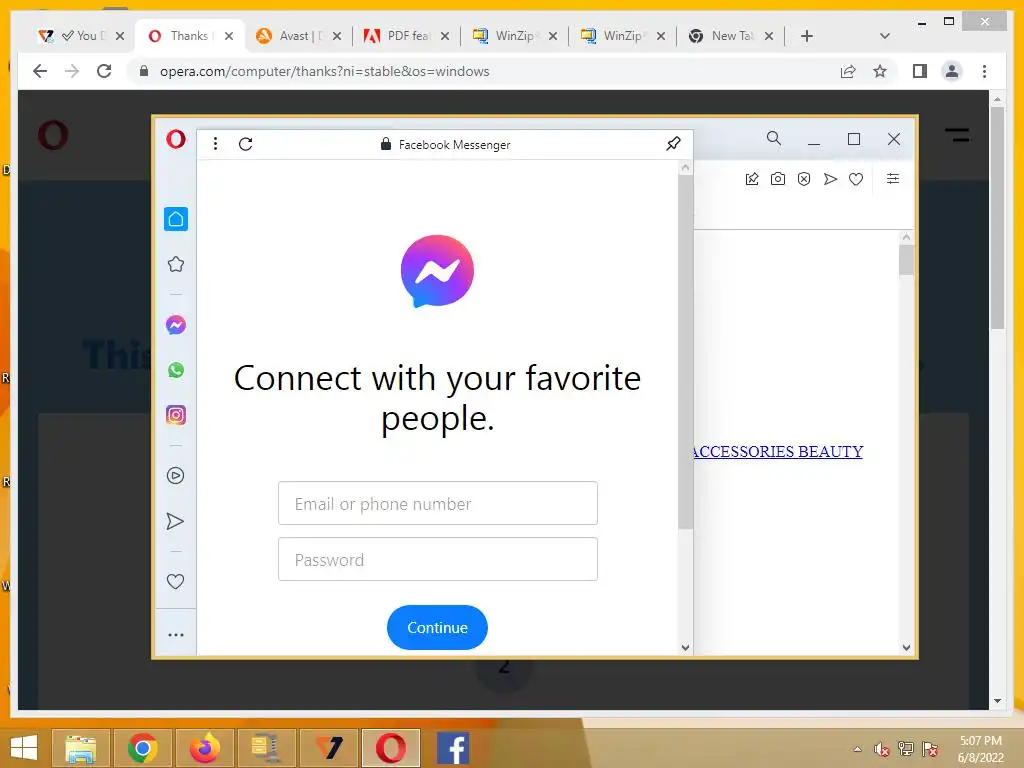Toggle Chrome side panel icon

920,71
